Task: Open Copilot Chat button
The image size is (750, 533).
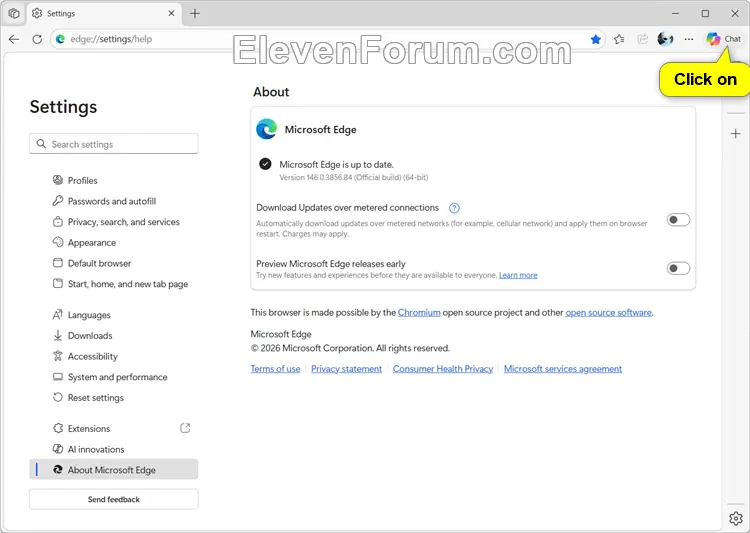Action: (x=724, y=39)
